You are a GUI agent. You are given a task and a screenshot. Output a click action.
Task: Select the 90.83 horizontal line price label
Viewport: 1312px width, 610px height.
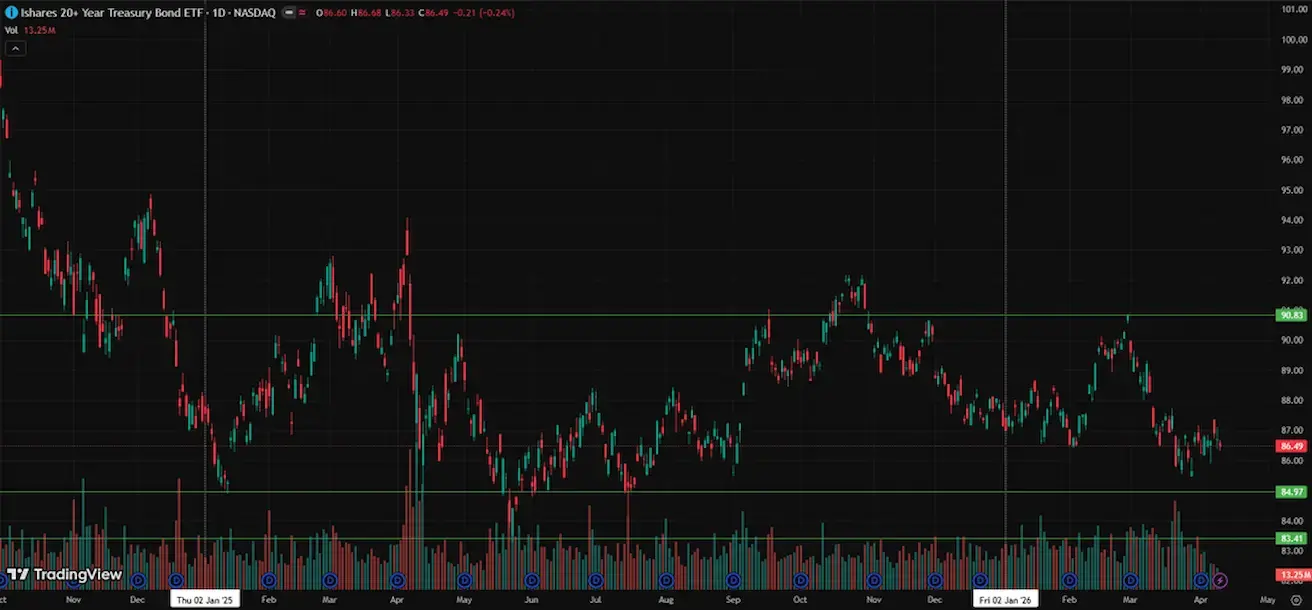pos(1292,315)
